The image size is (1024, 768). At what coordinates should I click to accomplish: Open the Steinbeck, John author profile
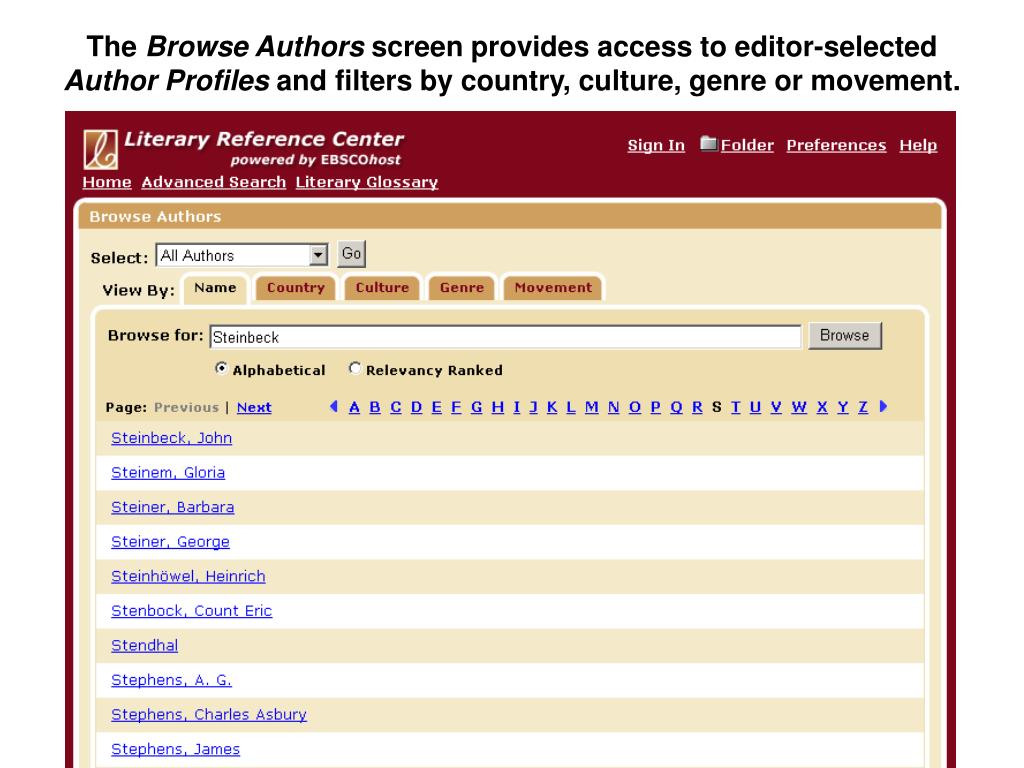click(x=172, y=438)
